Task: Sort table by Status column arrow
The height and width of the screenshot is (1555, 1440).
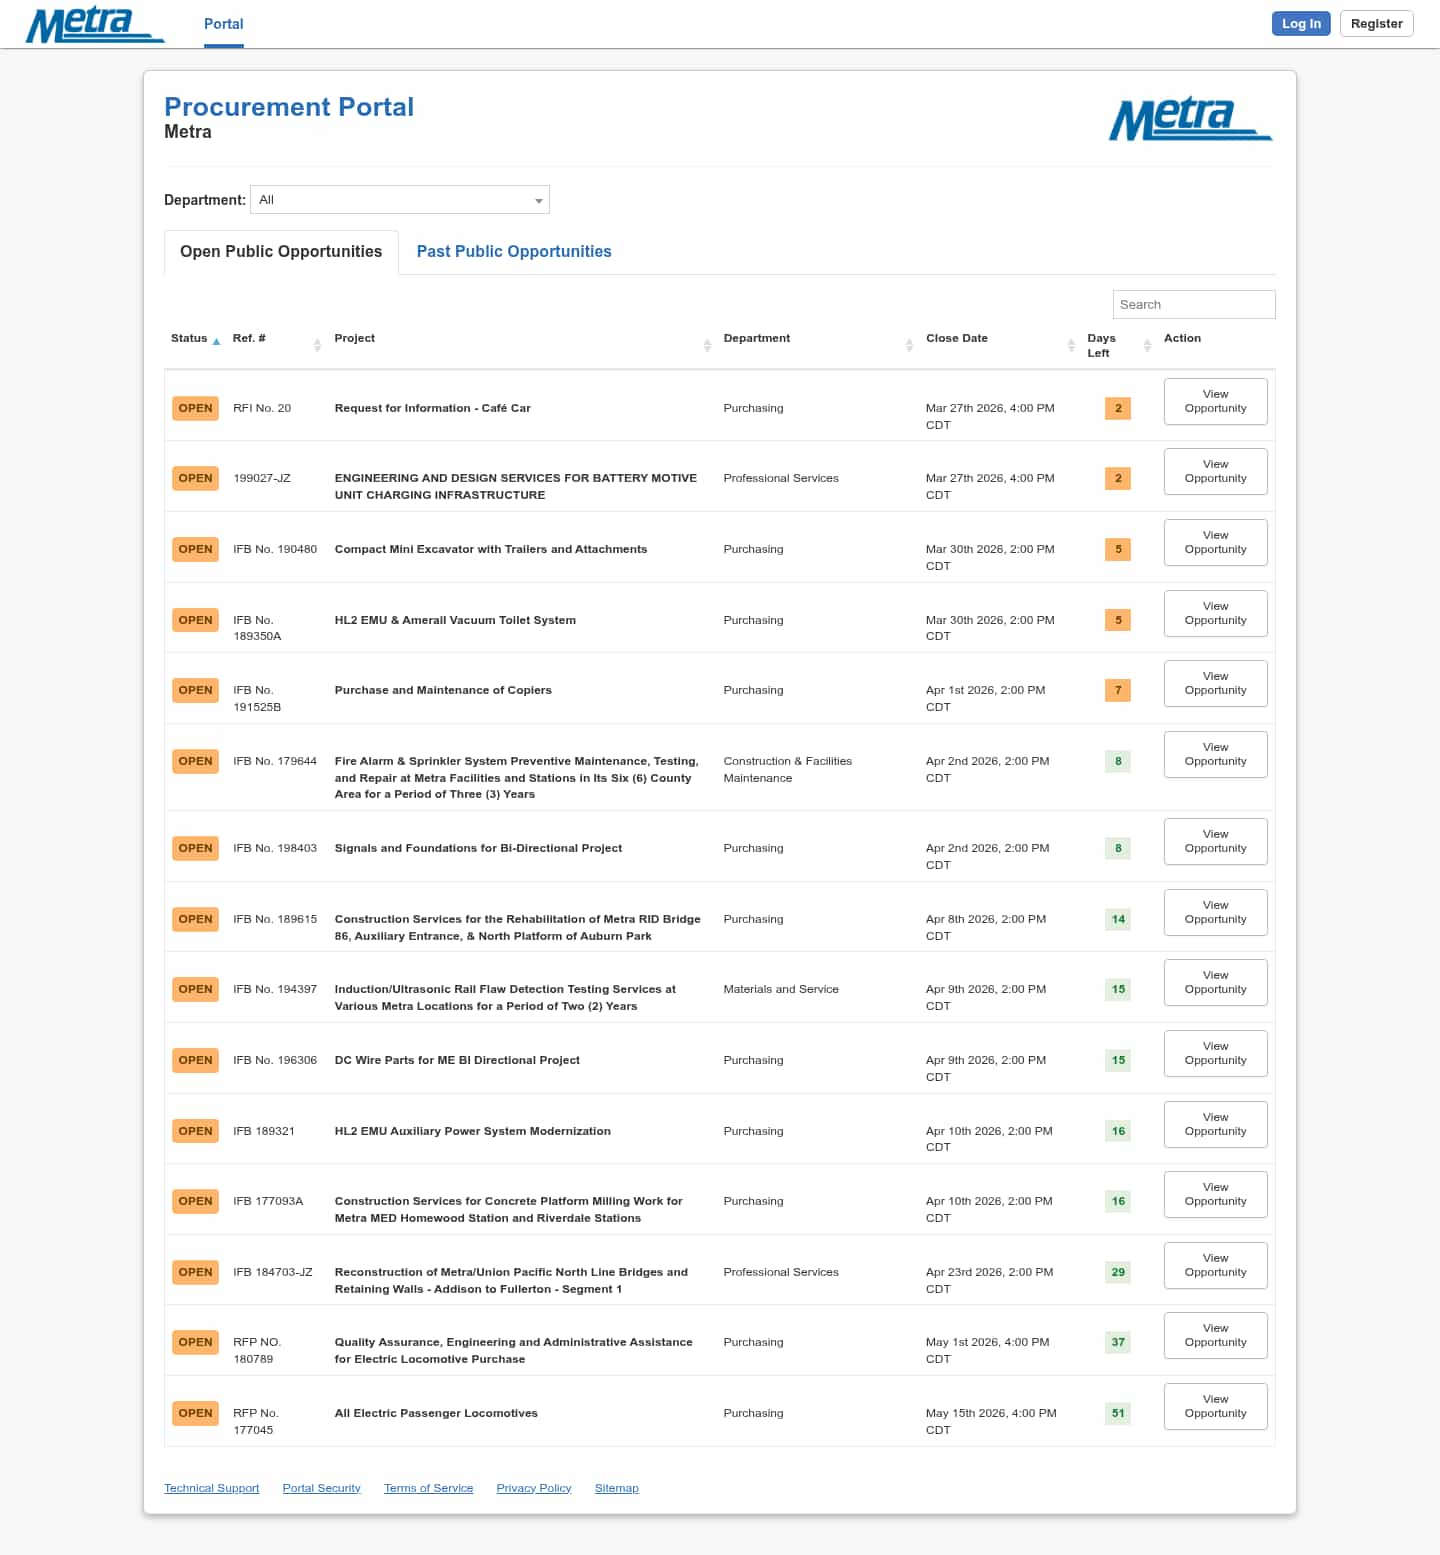Action: 216,341
